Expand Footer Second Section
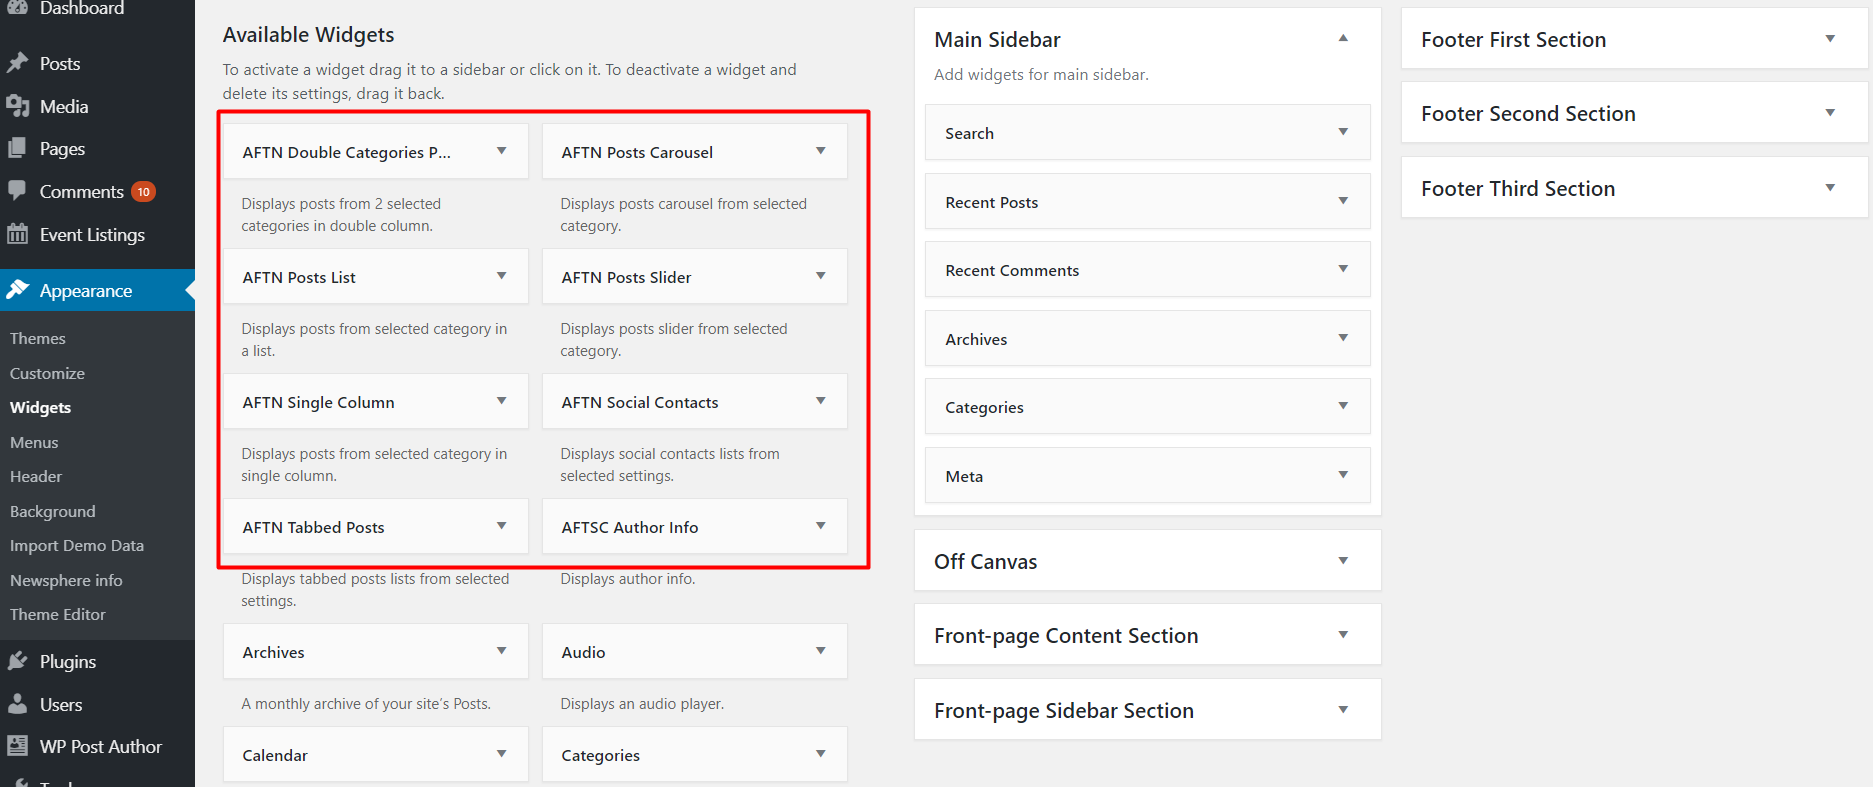Screen dimensions: 1873x787 point(1831,113)
